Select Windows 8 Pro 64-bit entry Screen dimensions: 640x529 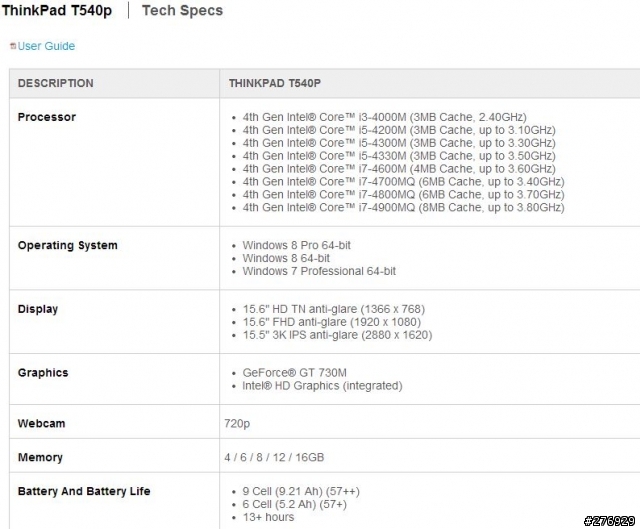click(x=297, y=245)
